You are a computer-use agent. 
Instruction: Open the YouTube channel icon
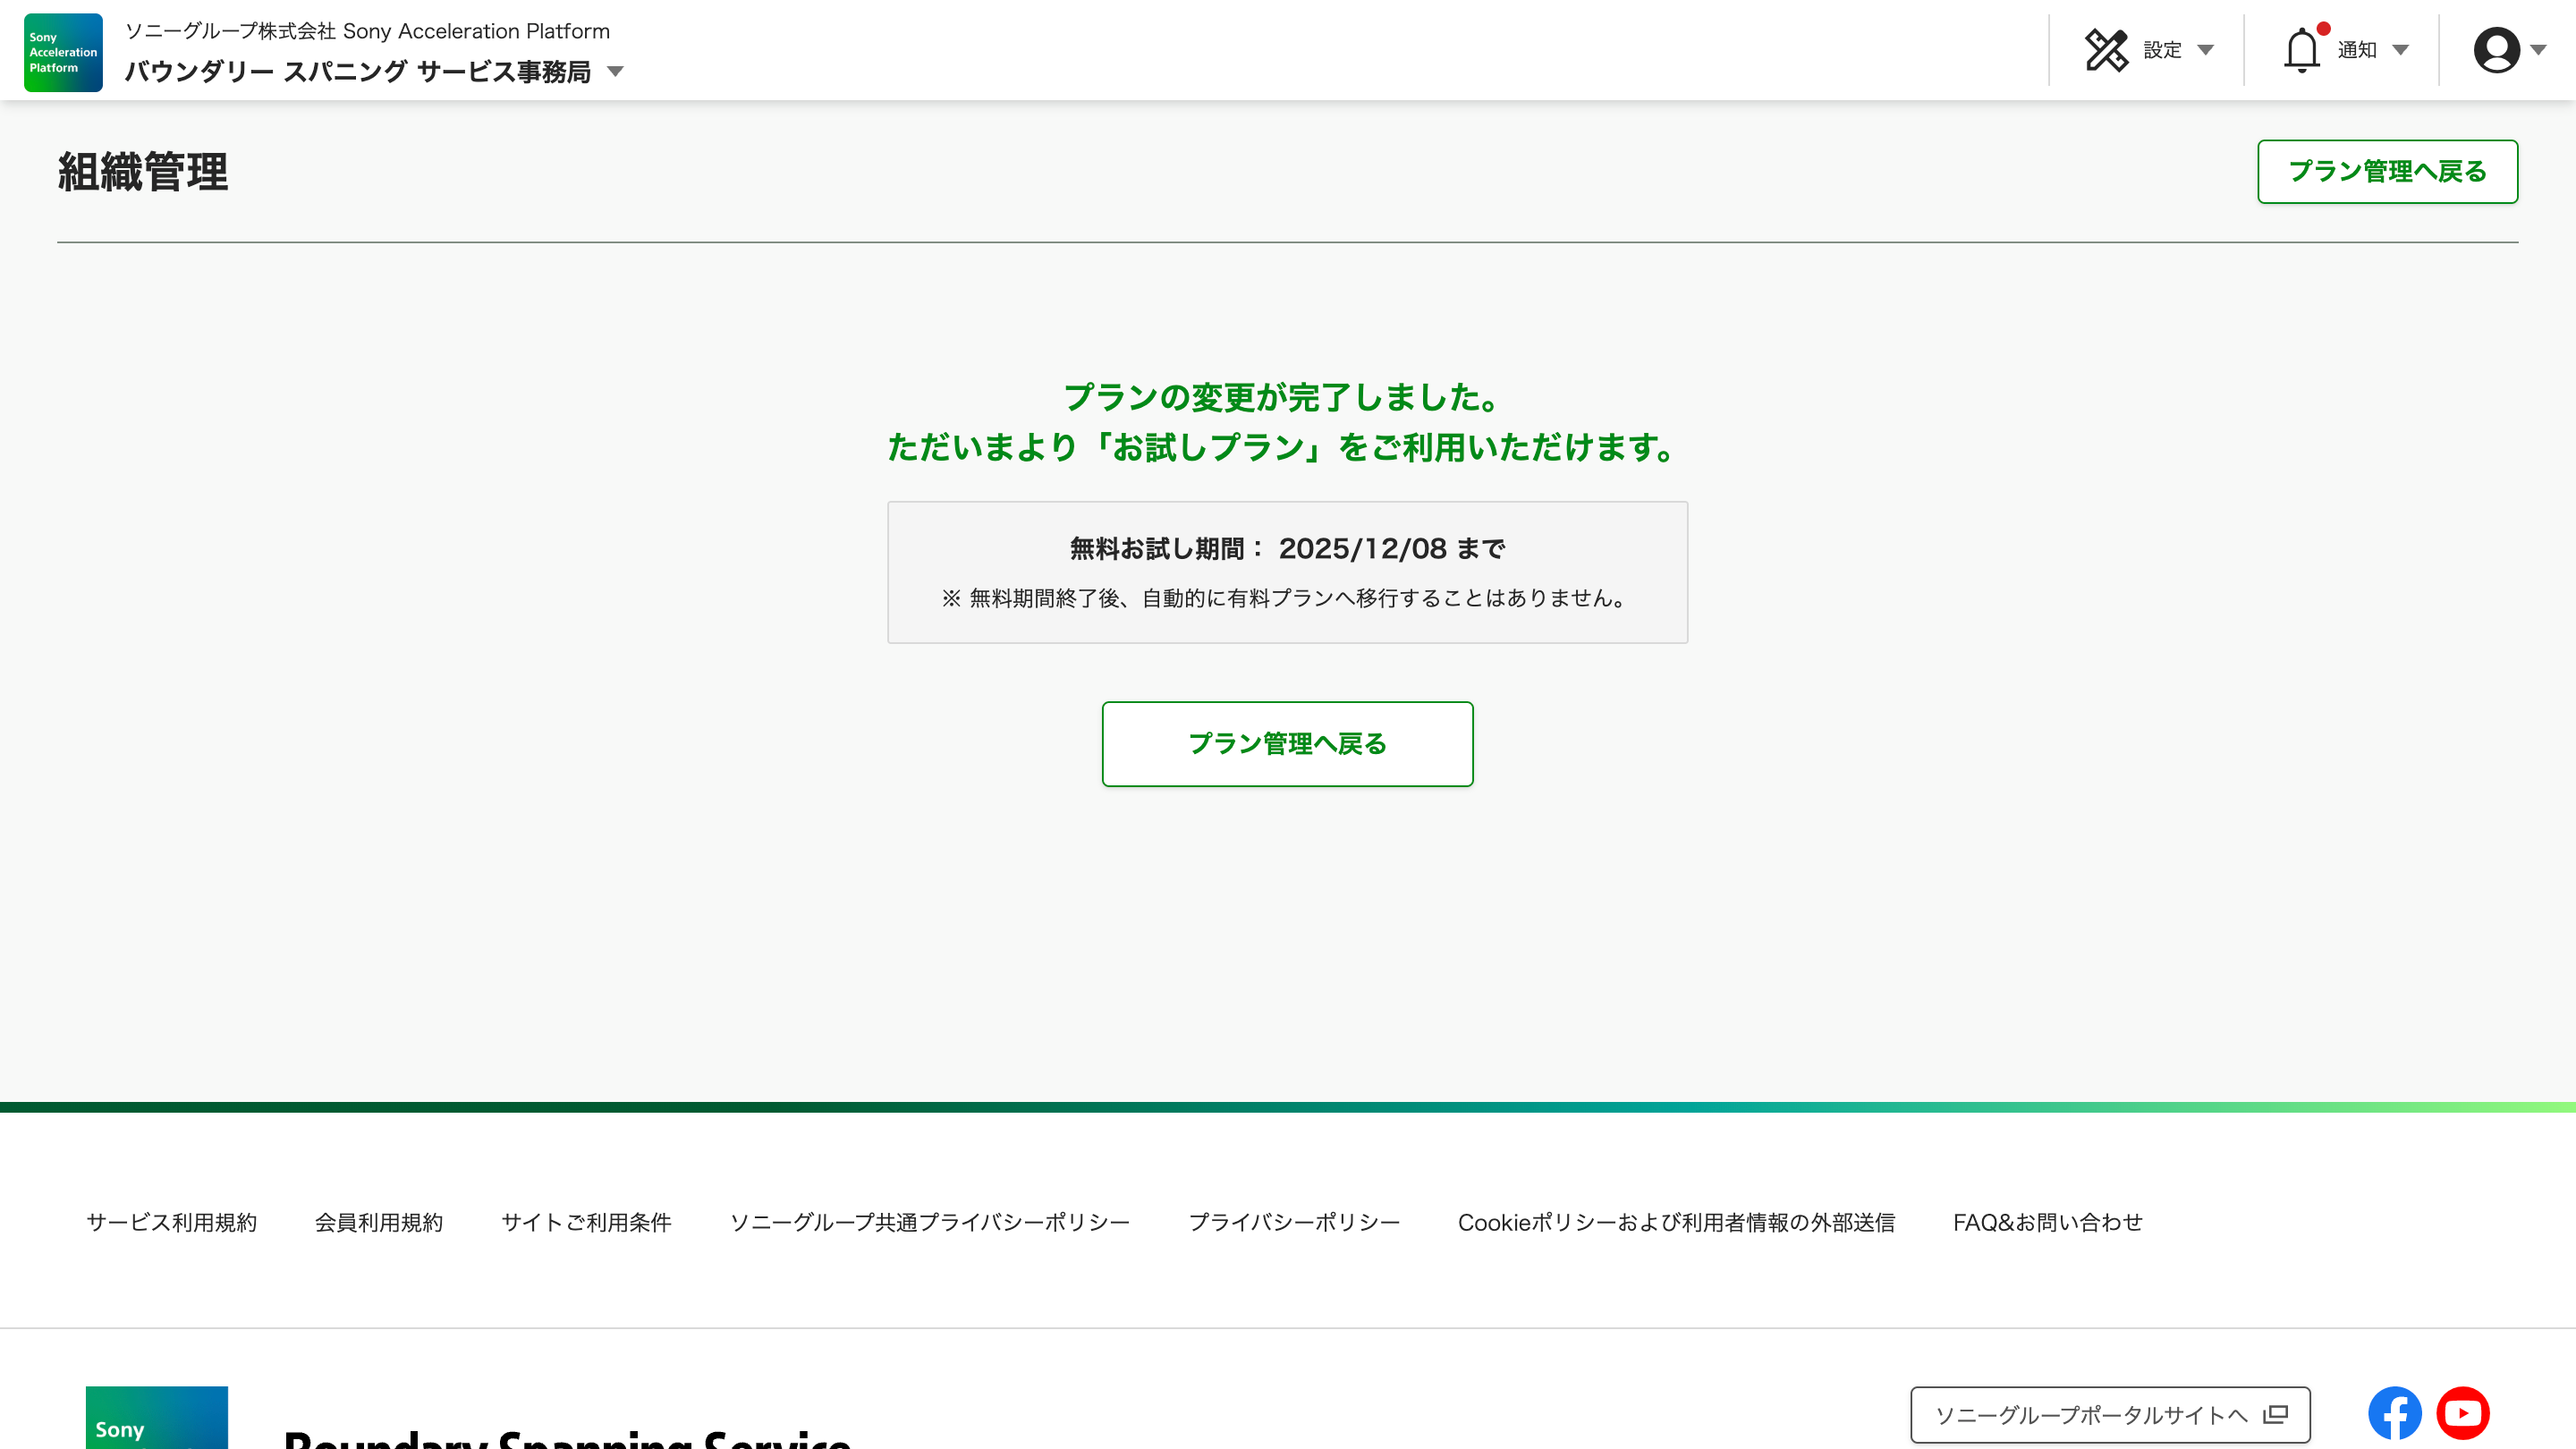click(2462, 1413)
